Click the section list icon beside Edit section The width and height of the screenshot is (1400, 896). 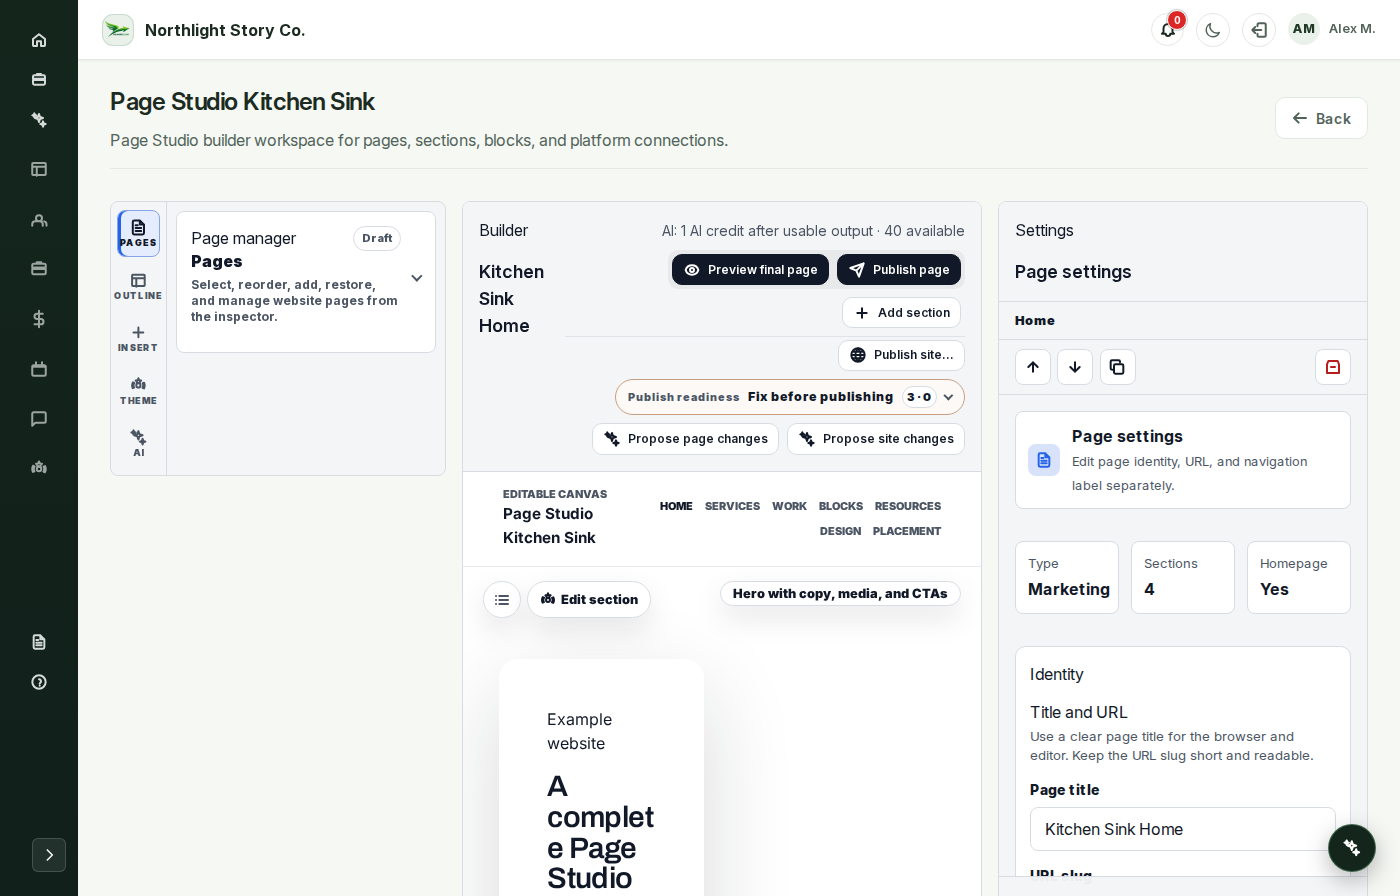(502, 600)
